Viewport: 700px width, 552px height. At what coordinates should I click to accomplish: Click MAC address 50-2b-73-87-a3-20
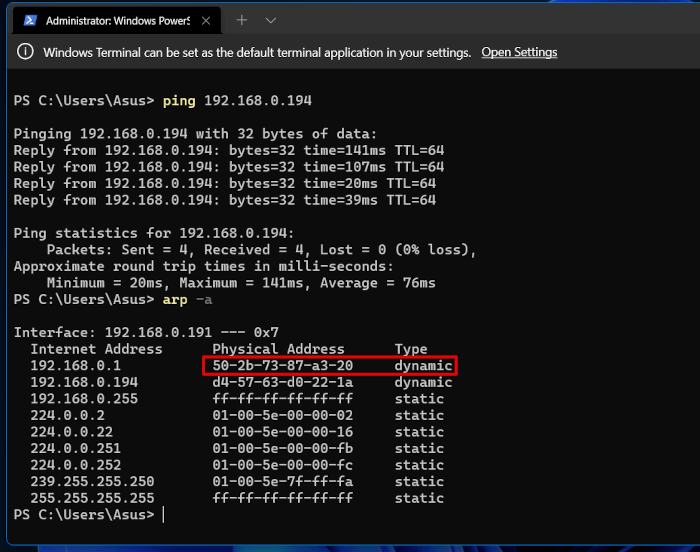click(x=283, y=365)
